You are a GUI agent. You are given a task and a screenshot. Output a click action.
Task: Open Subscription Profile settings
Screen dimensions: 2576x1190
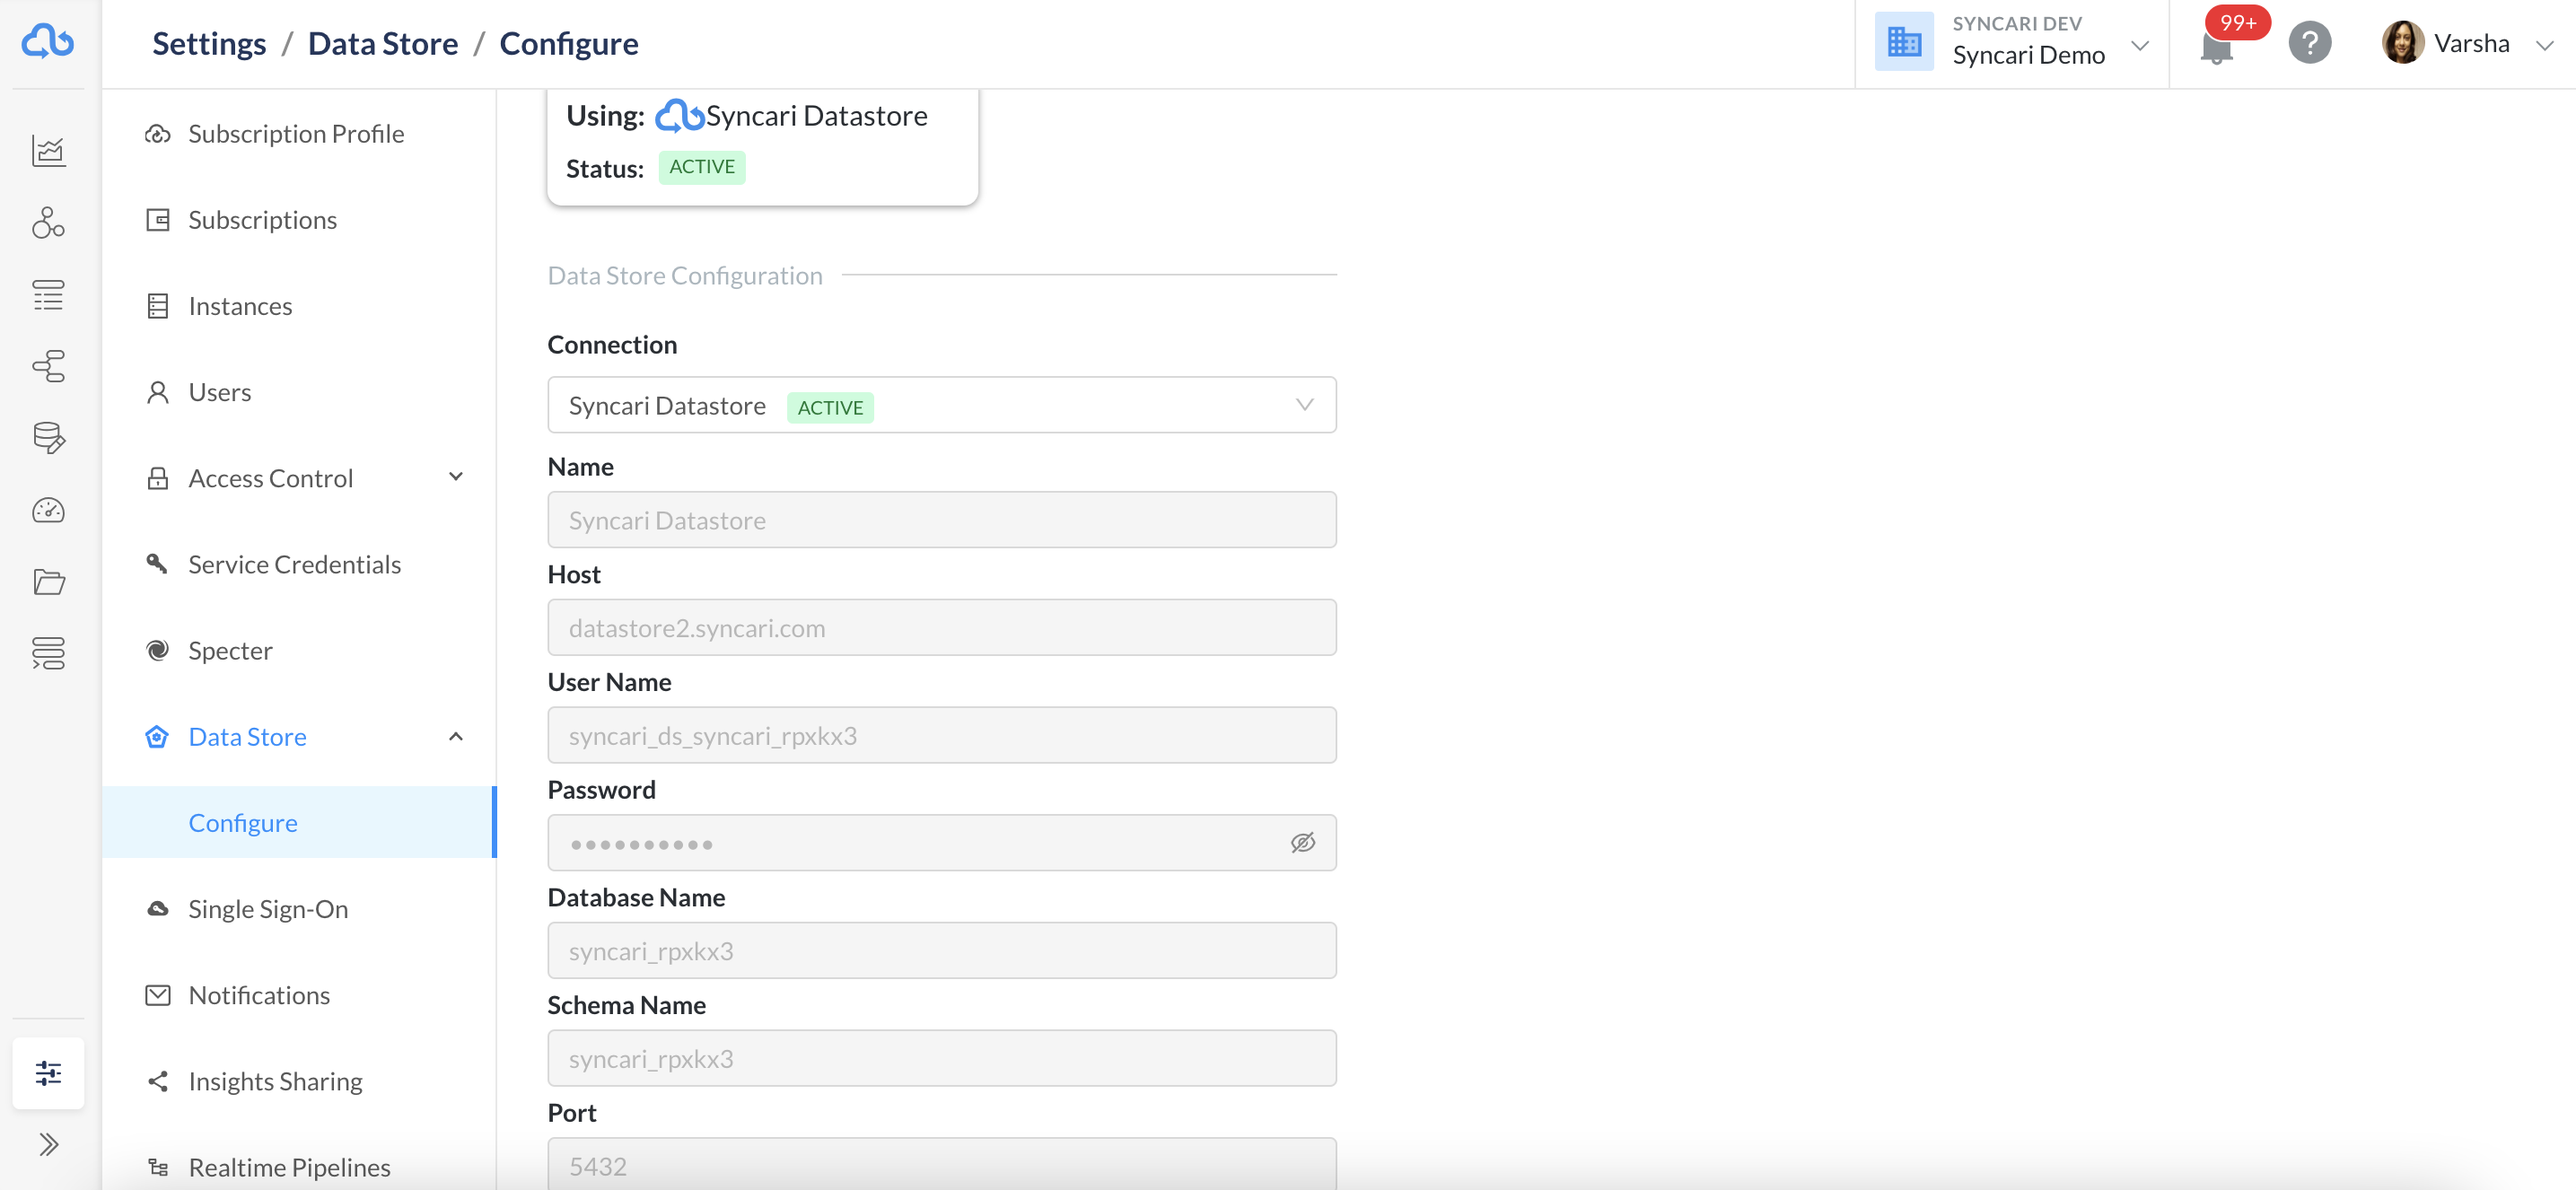pyautogui.click(x=299, y=134)
